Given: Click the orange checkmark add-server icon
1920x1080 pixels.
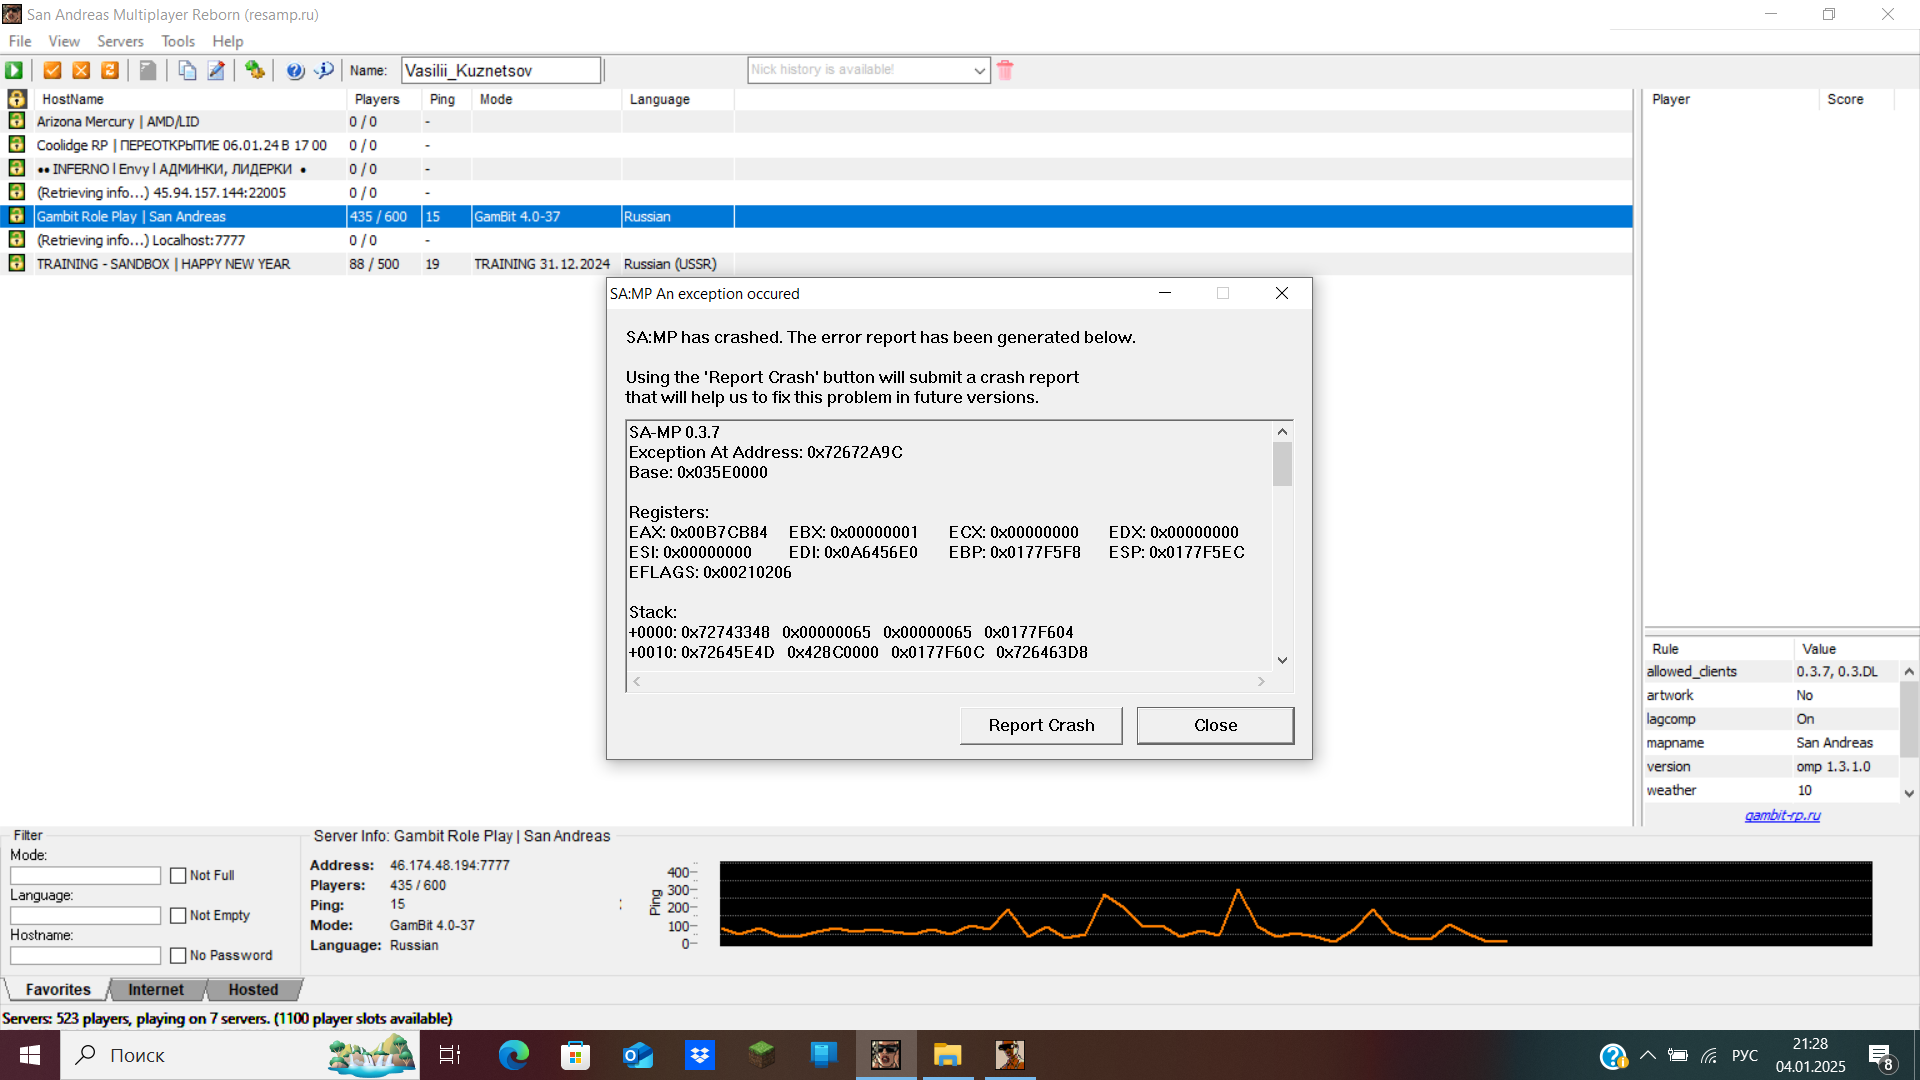Looking at the screenshot, I should pos(53,70).
